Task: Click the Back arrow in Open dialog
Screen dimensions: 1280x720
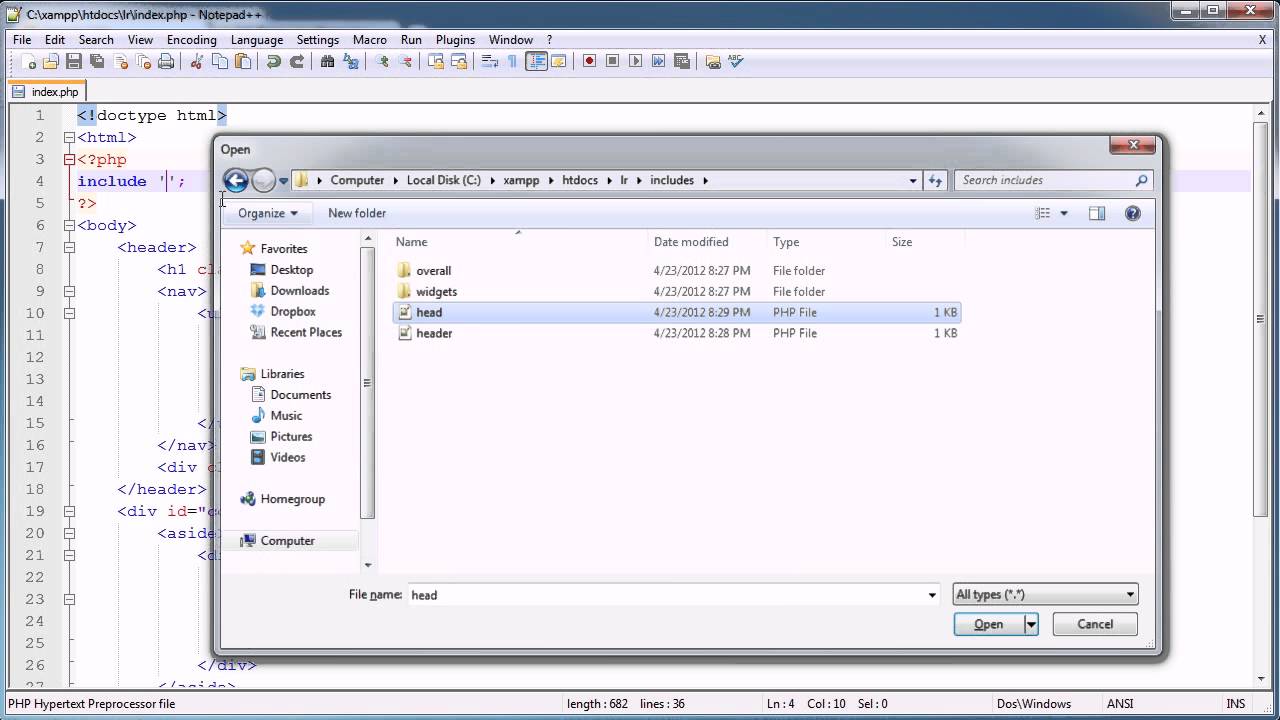Action: 235,180
